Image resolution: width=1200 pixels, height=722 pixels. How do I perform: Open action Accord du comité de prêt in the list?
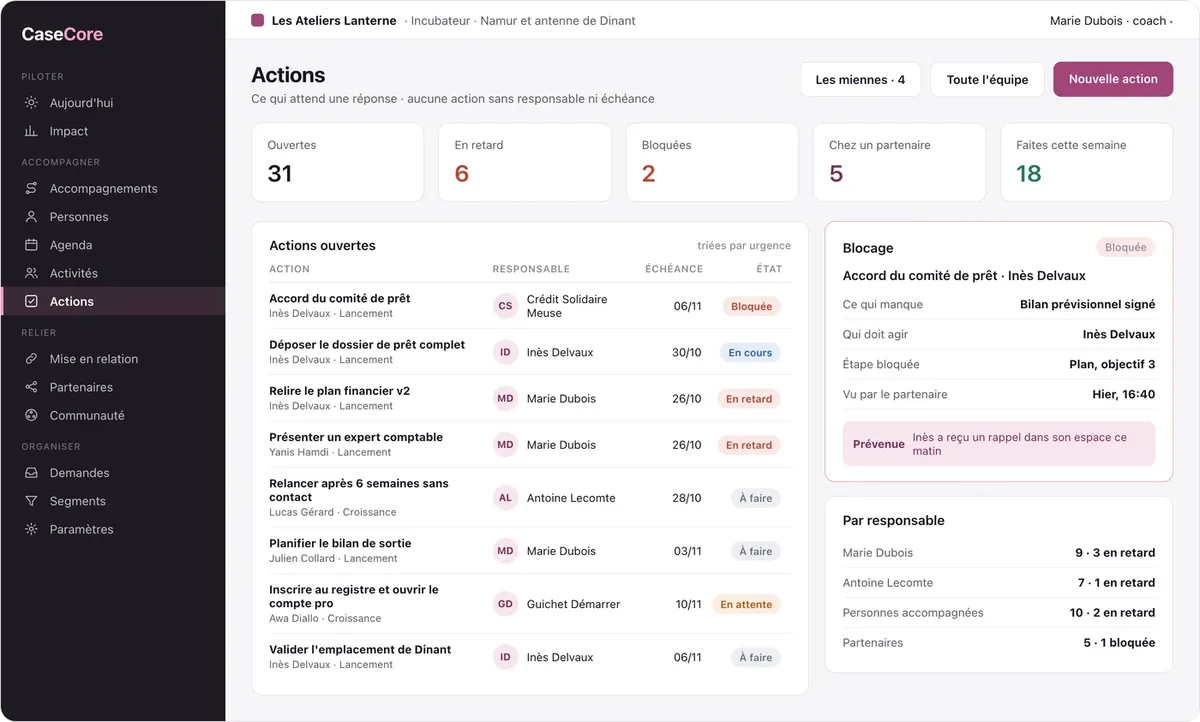coord(530,306)
